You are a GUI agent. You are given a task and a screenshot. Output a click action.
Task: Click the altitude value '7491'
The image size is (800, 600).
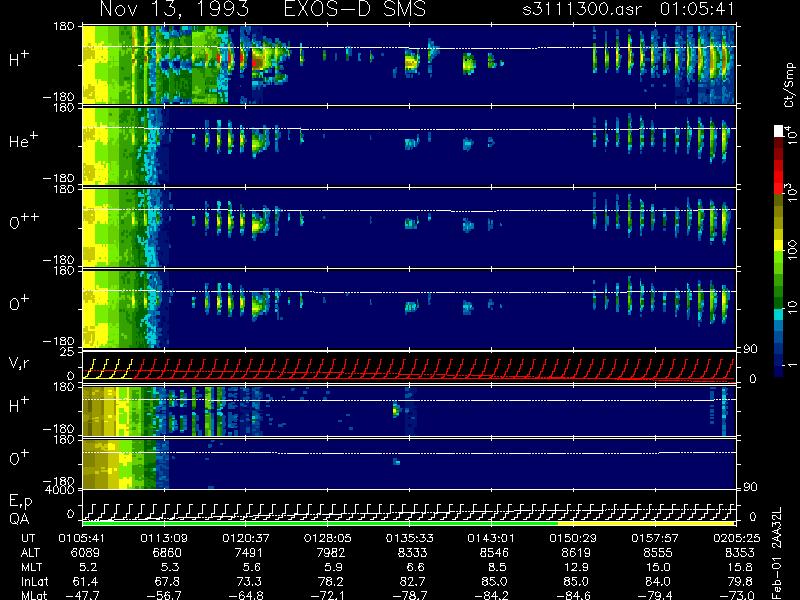[x=248, y=553]
